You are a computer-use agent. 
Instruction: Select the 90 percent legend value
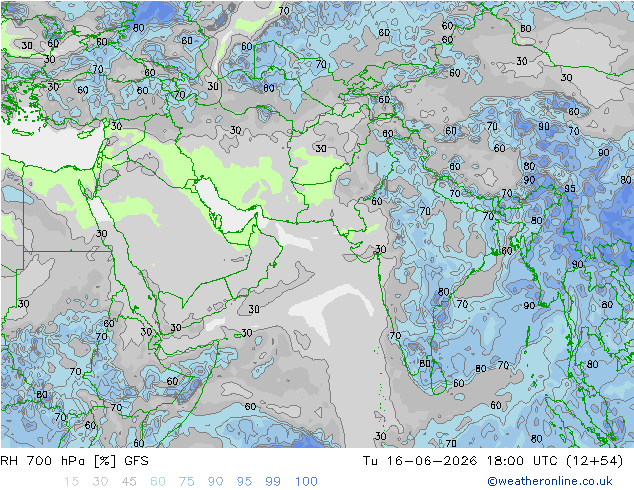215,482
